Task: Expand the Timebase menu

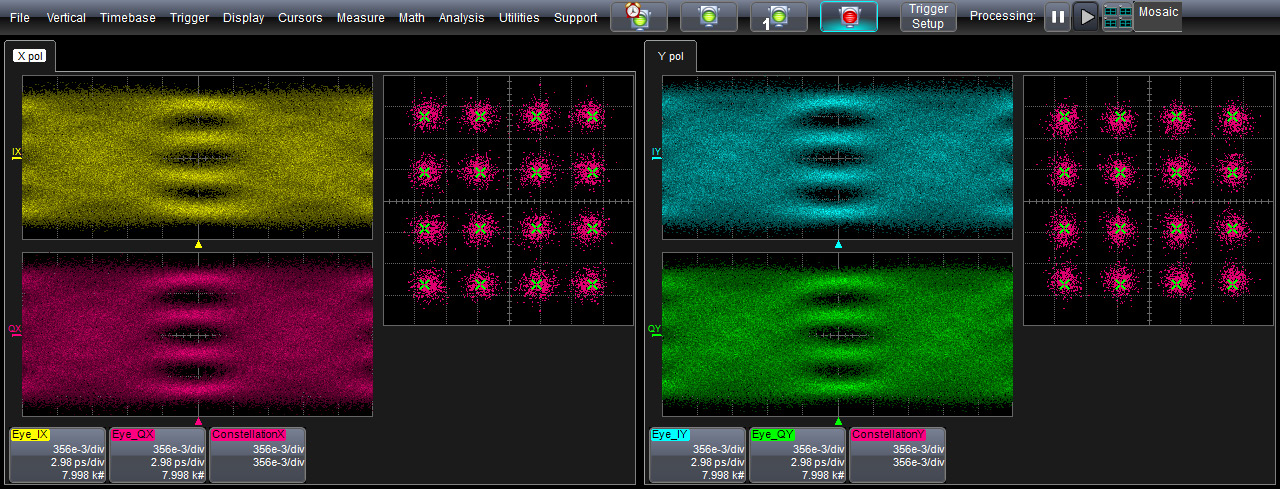Action: [127, 18]
